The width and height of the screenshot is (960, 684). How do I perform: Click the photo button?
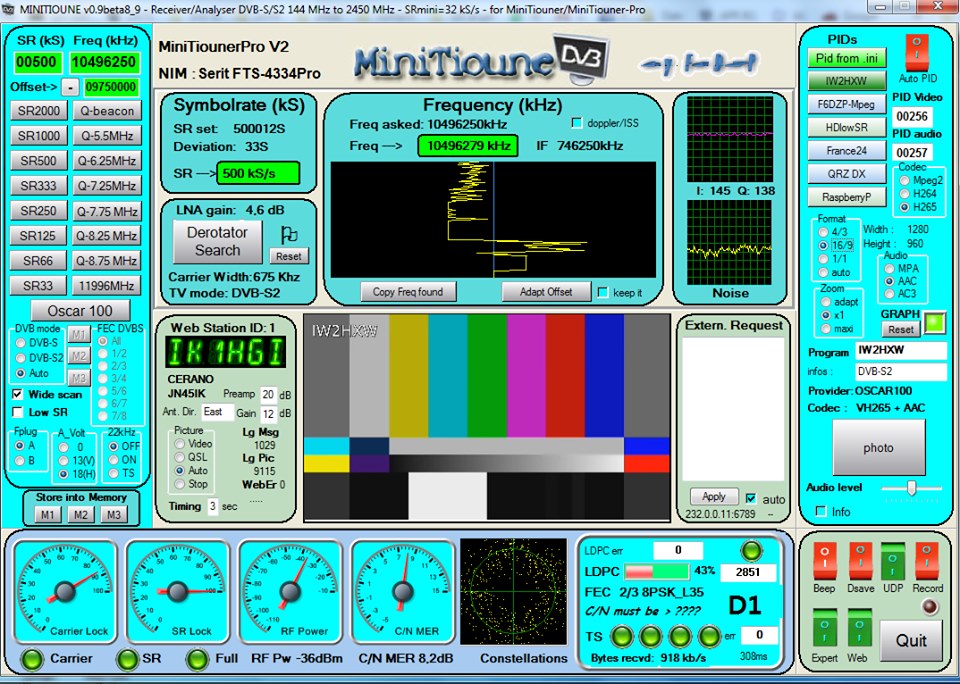point(879,448)
